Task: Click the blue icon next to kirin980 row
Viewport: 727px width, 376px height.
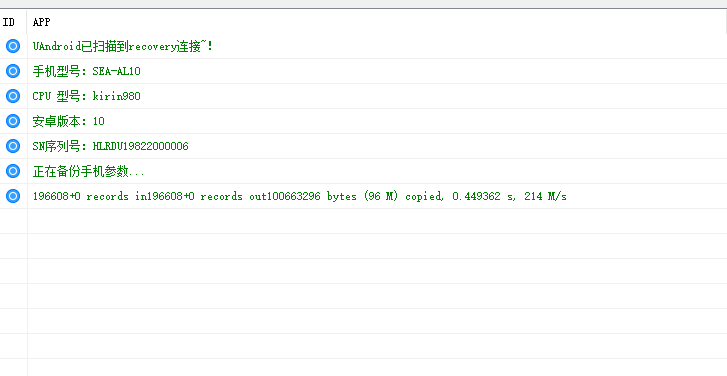Action: click(13, 96)
